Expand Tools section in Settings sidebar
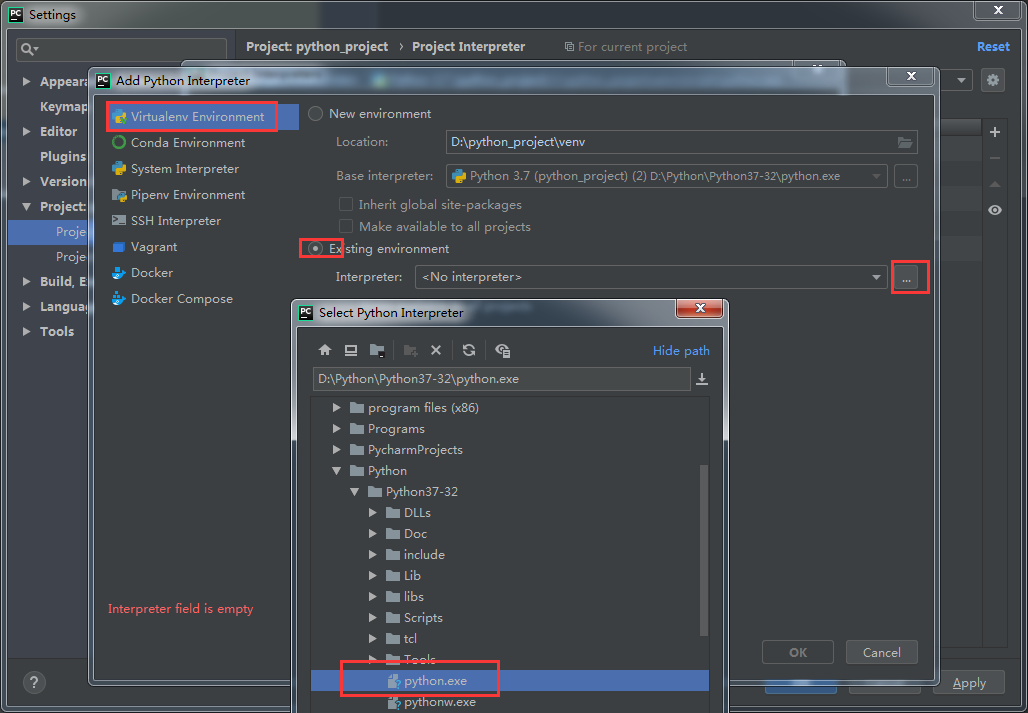Image resolution: width=1028 pixels, height=713 pixels. (x=26, y=331)
